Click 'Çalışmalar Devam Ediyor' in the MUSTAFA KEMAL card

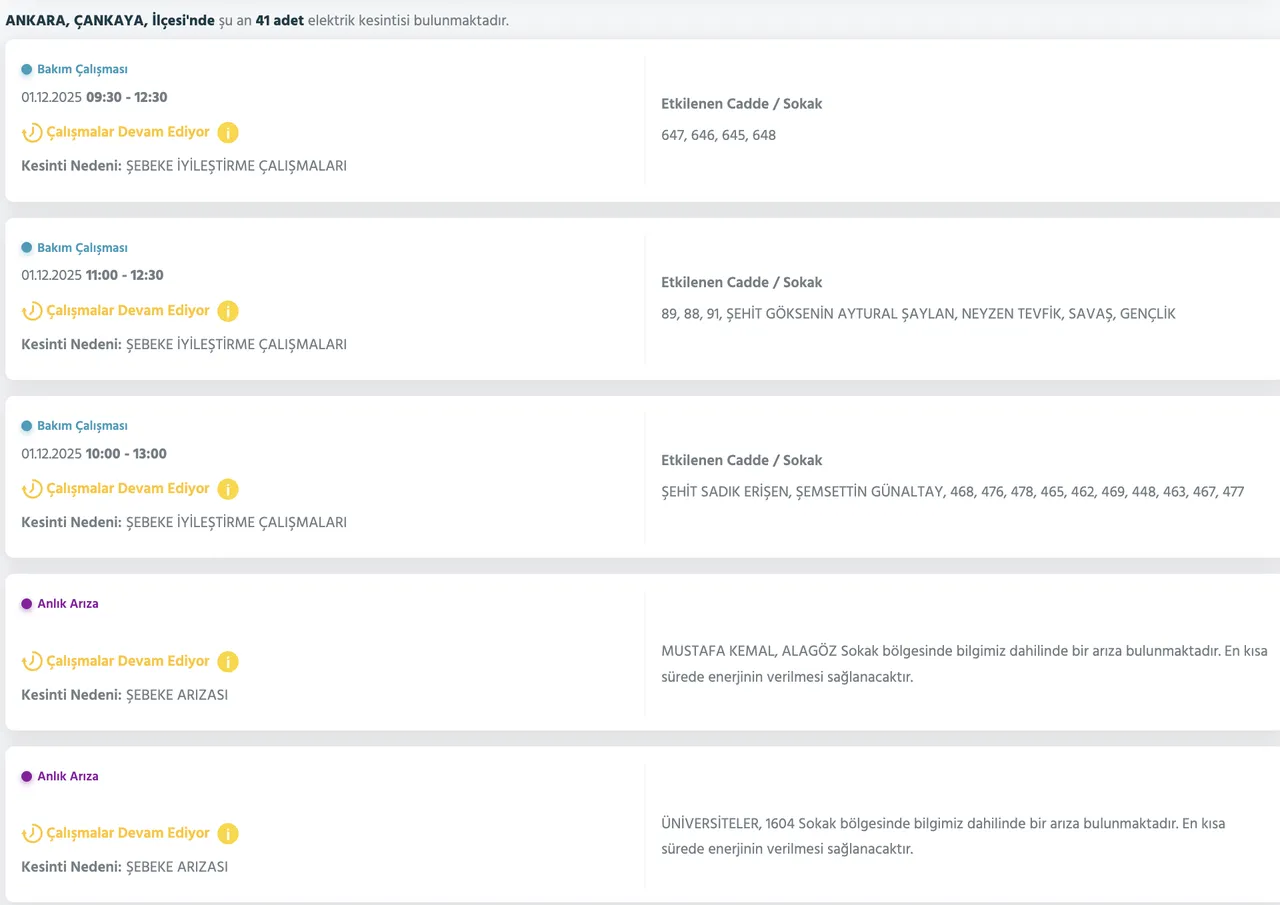[128, 662]
